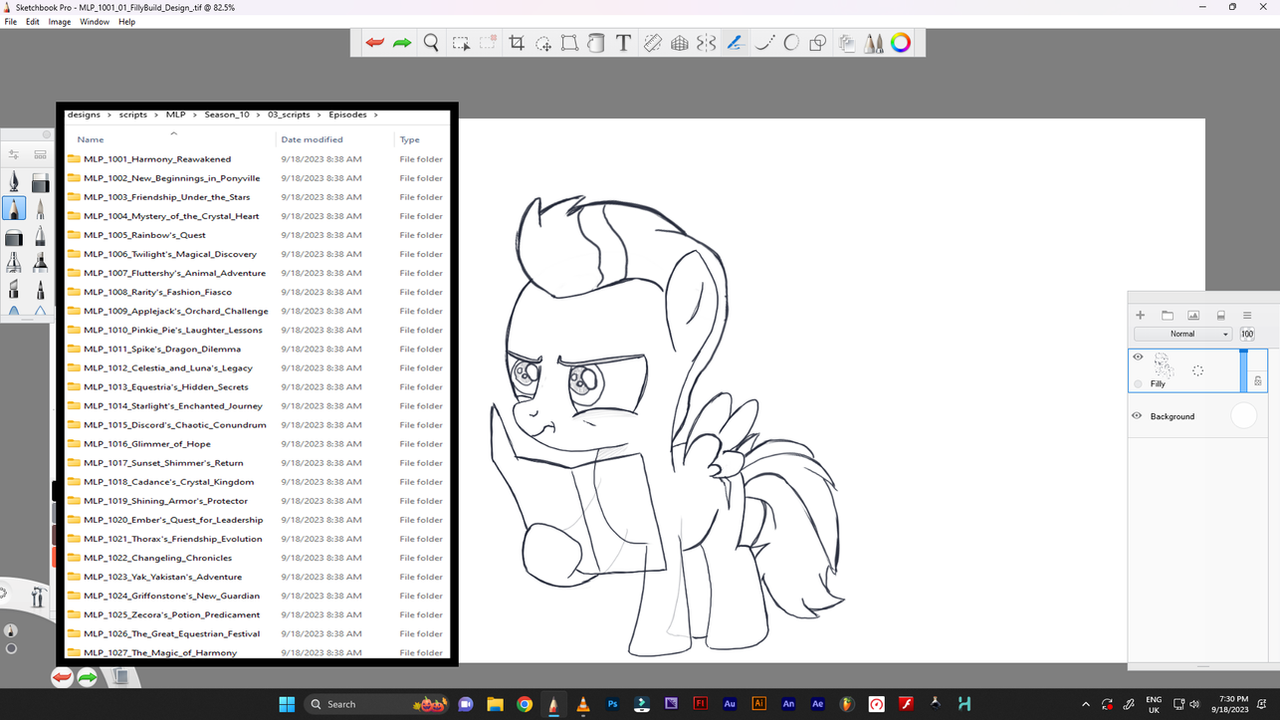
Task: Adjust the blue Filly layer opacity bar
Action: pyautogui.click(x=1244, y=370)
